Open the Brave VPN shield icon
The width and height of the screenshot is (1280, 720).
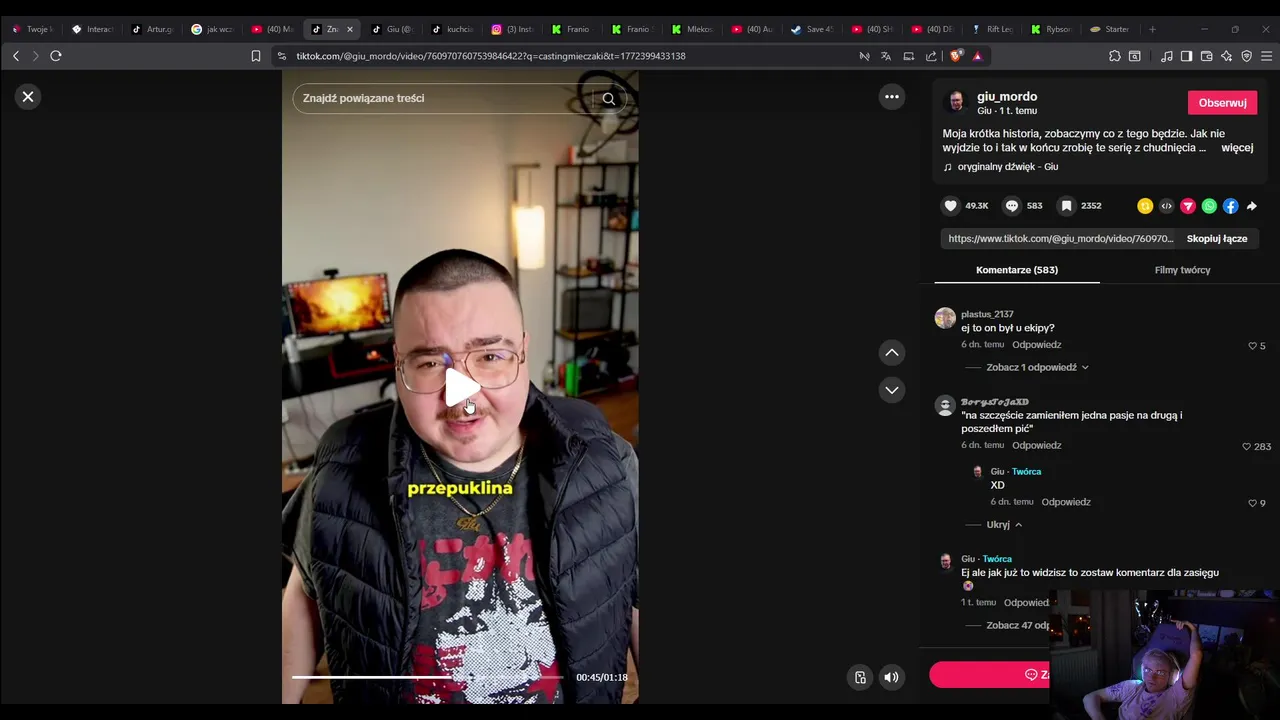[1246, 56]
